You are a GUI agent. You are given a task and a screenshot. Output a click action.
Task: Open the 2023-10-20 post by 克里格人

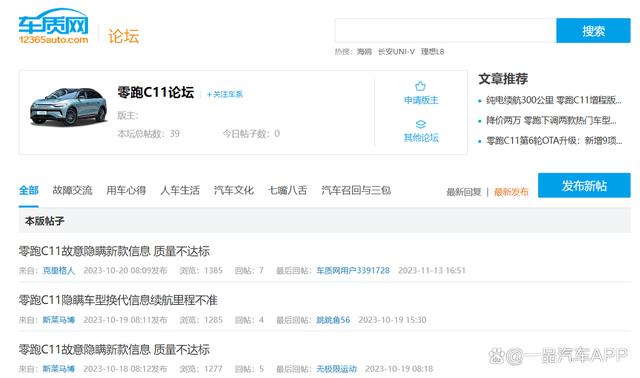(114, 251)
